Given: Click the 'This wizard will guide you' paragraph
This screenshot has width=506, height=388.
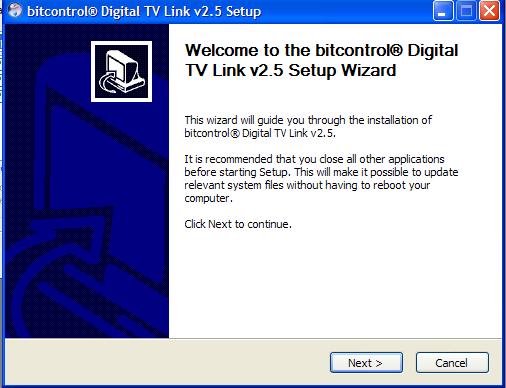Looking at the screenshot, I should tap(308, 127).
